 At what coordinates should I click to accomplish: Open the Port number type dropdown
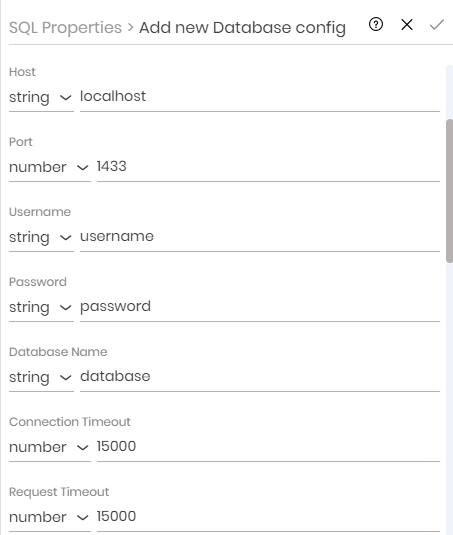[50, 167]
